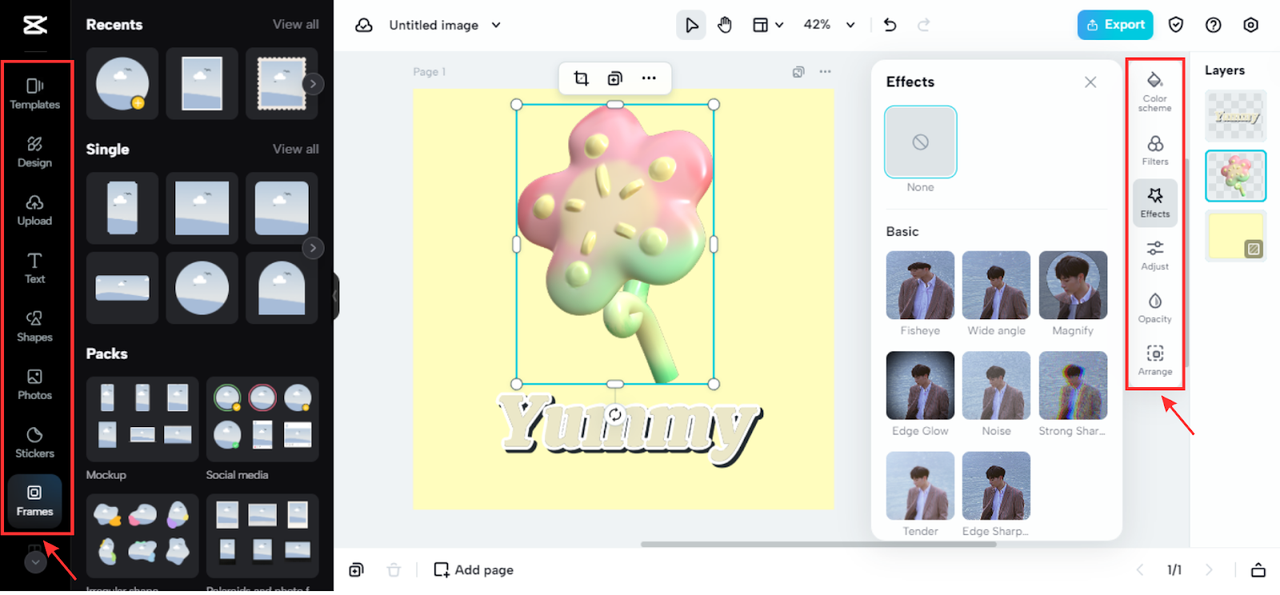This screenshot has height=595, width=1280.
Task: Select the hand pan tool
Action: pyautogui.click(x=725, y=25)
